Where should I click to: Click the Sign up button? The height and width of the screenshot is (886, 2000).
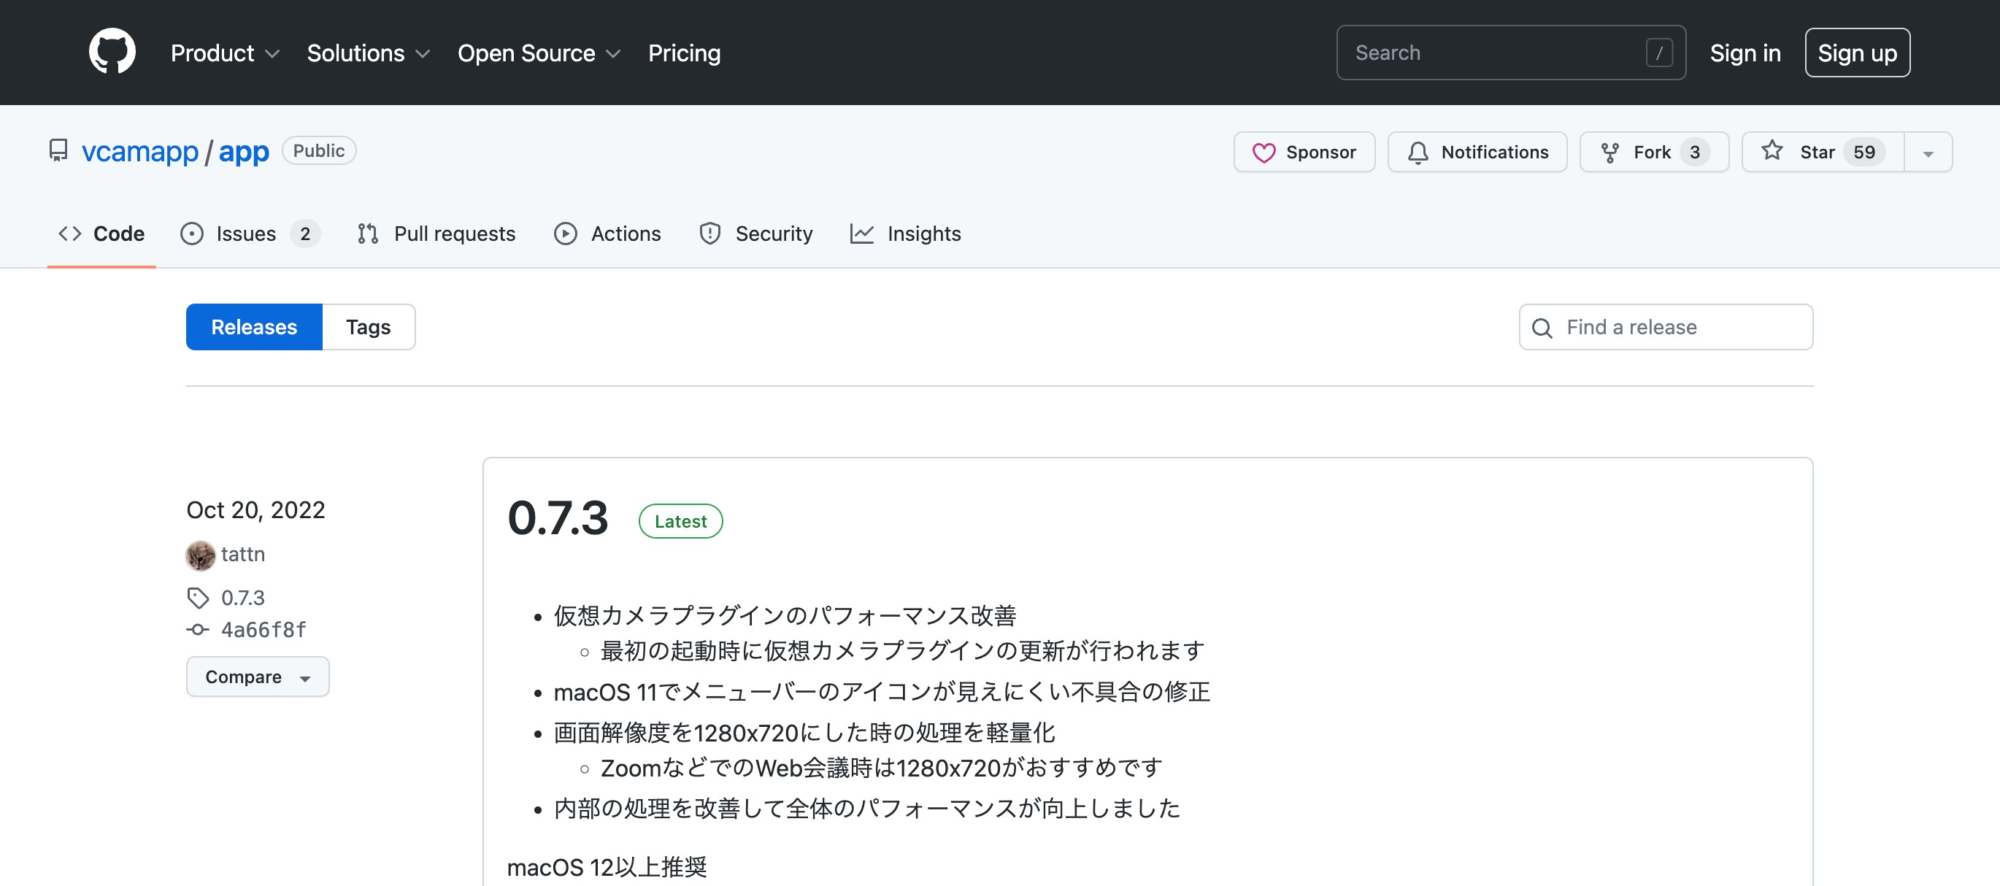(x=1857, y=53)
